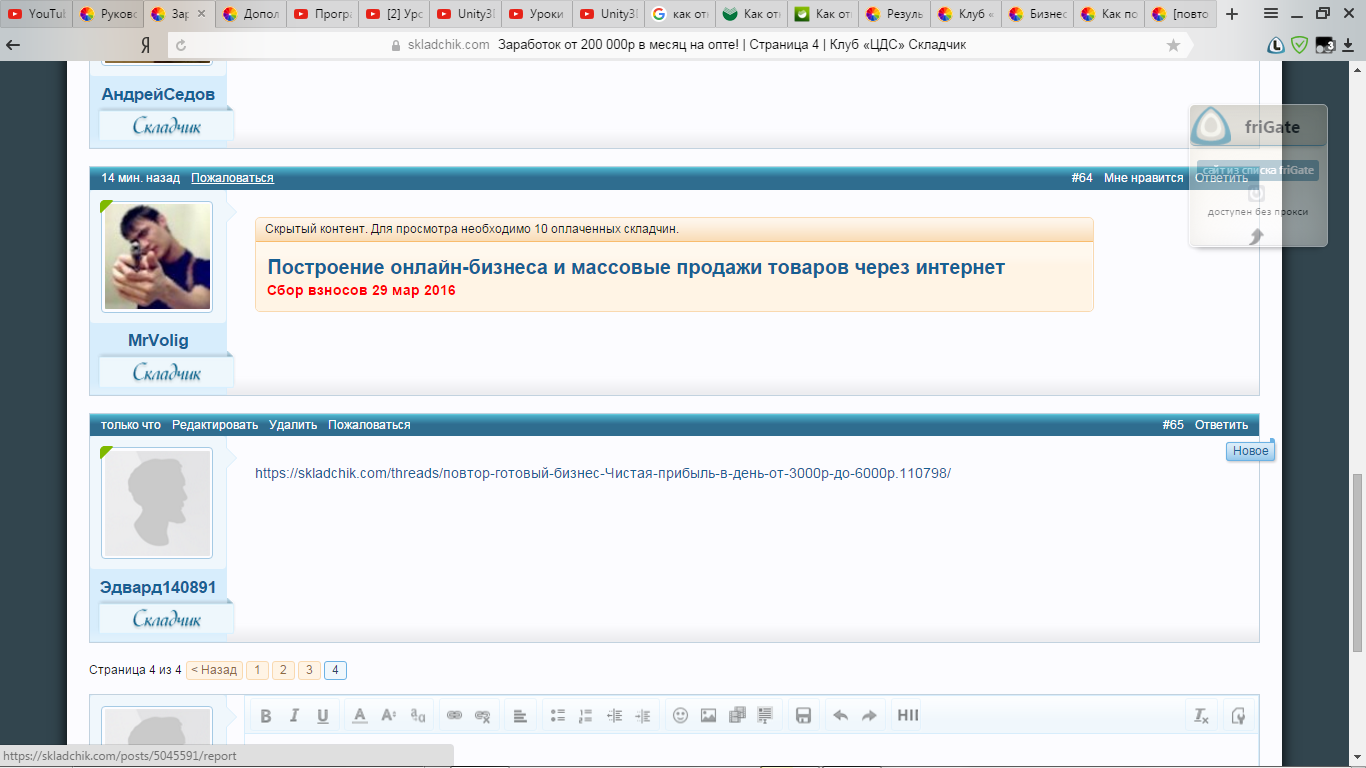1366x768 pixels.
Task: Open the text alignment dropdown in editor
Action: [x=520, y=715]
